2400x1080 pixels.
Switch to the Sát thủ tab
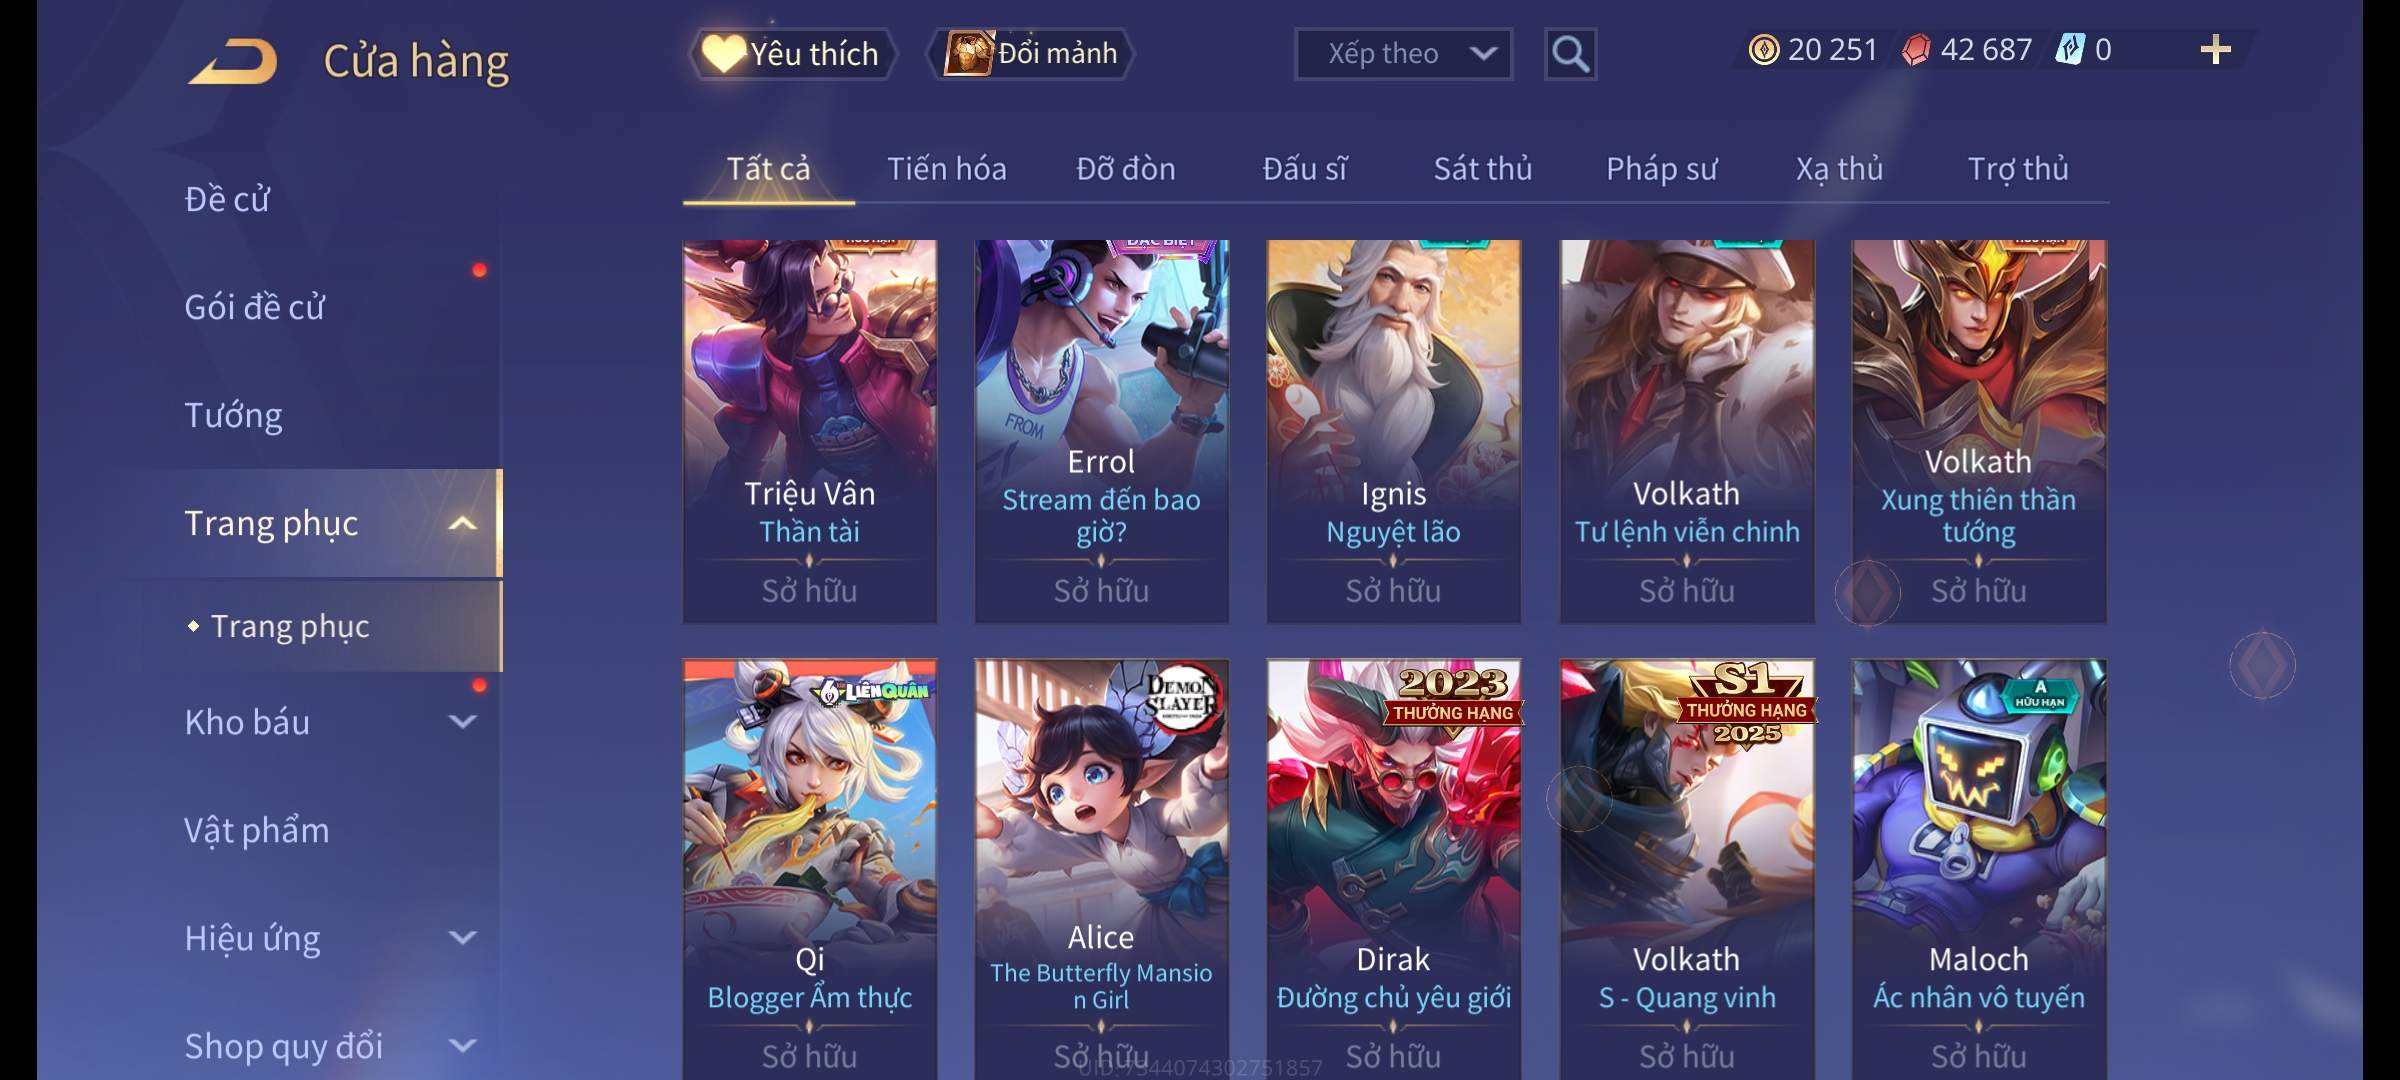[1482, 169]
